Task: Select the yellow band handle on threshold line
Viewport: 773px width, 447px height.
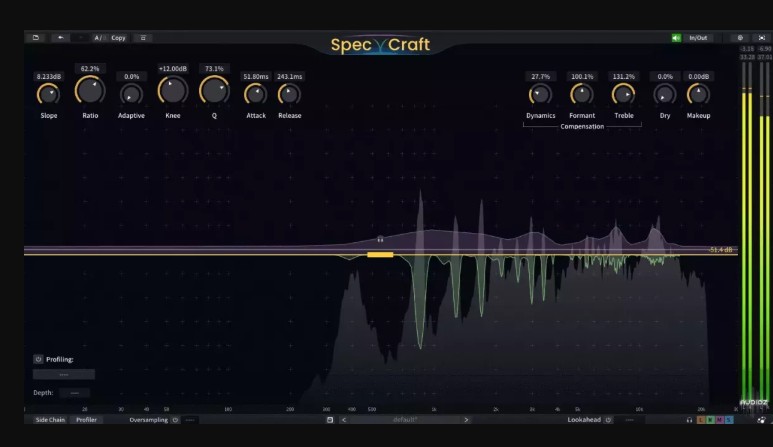Action: (x=380, y=255)
